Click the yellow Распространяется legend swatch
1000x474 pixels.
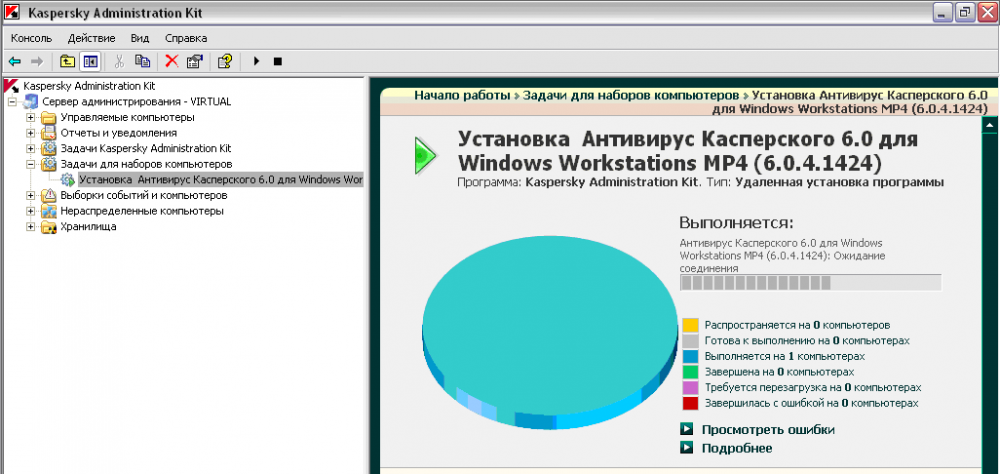tap(691, 325)
